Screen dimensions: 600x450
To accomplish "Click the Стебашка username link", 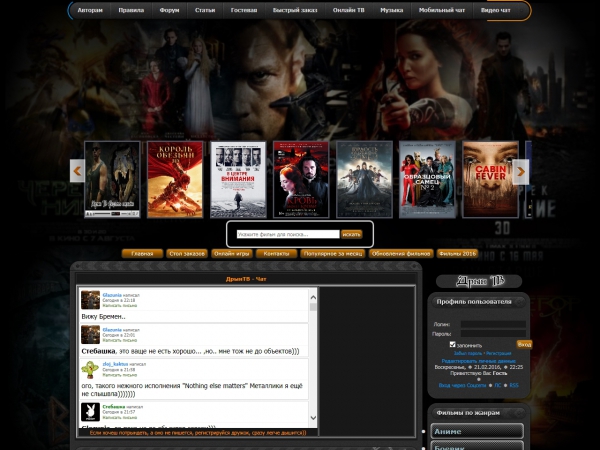I will click(114, 406).
